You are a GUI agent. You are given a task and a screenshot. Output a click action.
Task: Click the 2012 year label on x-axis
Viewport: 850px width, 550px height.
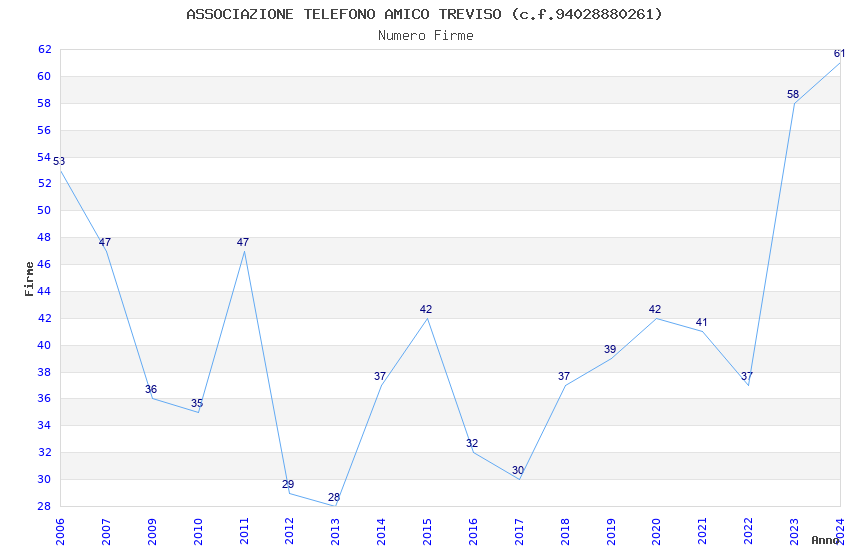[289, 531]
